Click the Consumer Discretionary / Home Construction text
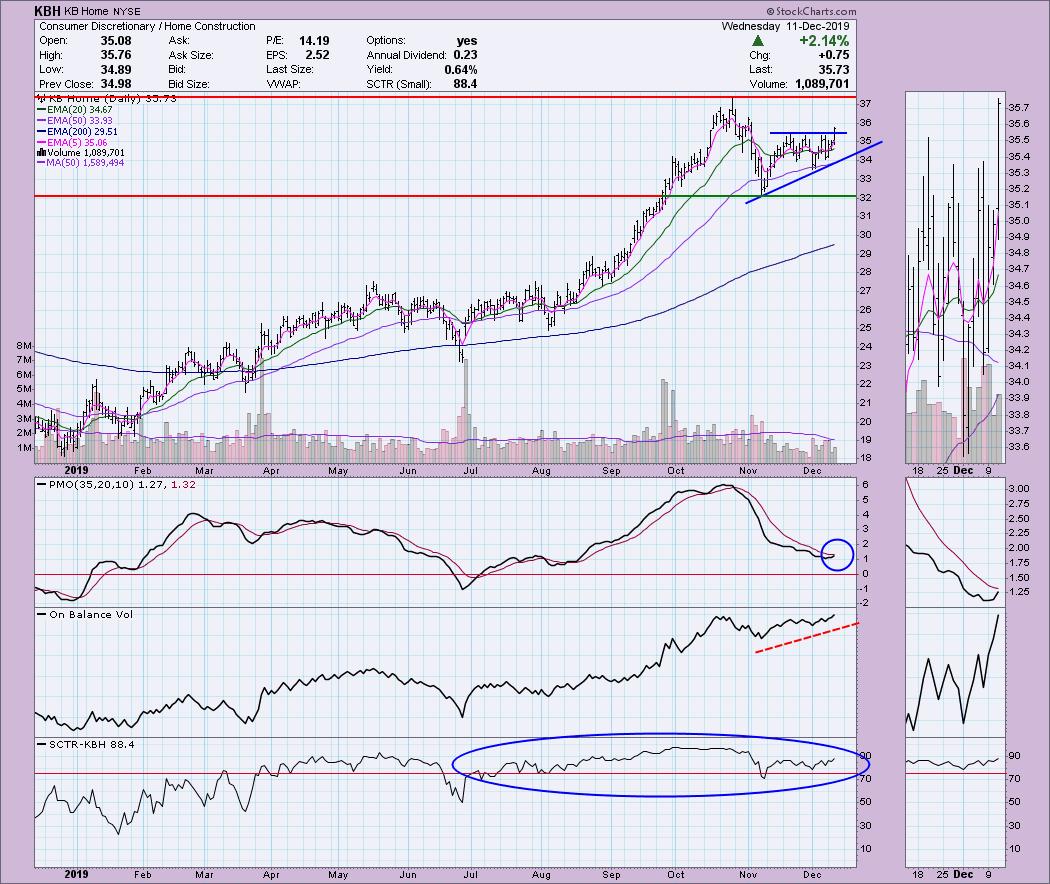1050x884 pixels. click(147, 26)
